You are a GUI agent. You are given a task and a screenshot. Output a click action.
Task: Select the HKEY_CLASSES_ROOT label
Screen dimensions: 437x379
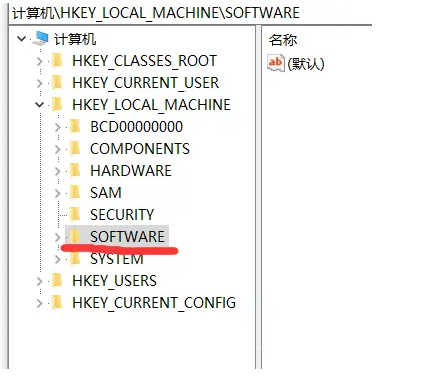(x=144, y=61)
